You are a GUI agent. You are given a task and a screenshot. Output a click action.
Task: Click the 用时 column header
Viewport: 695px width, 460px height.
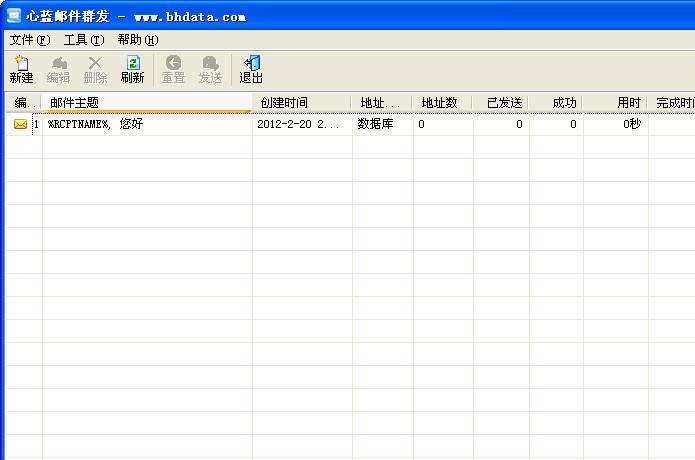[628, 103]
